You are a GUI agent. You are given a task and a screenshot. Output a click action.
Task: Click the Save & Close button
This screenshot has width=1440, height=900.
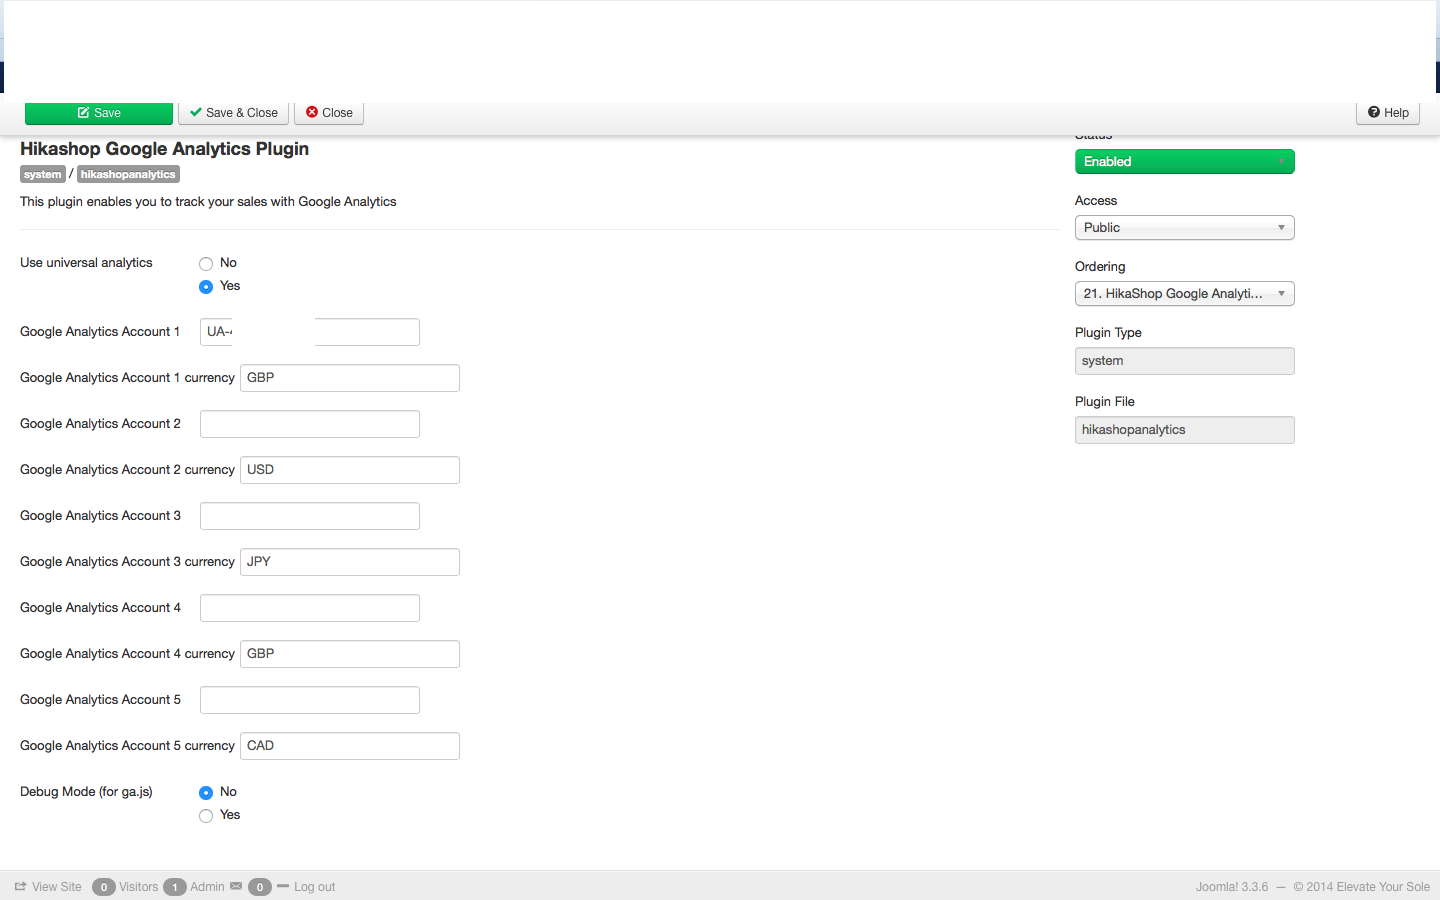coord(234,113)
